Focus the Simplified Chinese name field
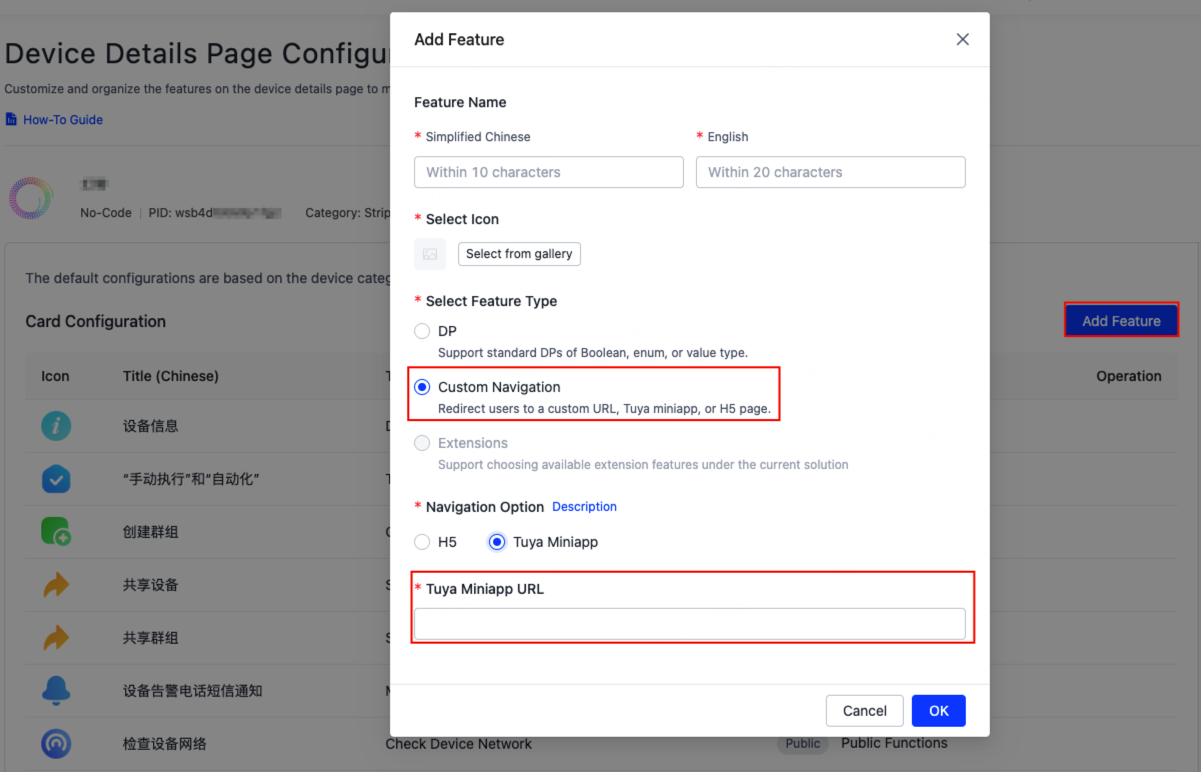The image size is (1201, 772). [x=548, y=172]
